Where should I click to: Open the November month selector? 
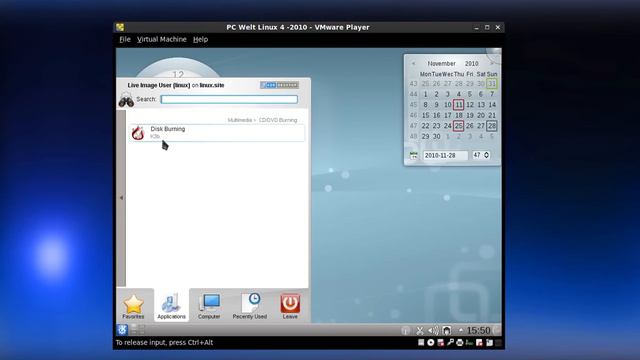point(441,64)
